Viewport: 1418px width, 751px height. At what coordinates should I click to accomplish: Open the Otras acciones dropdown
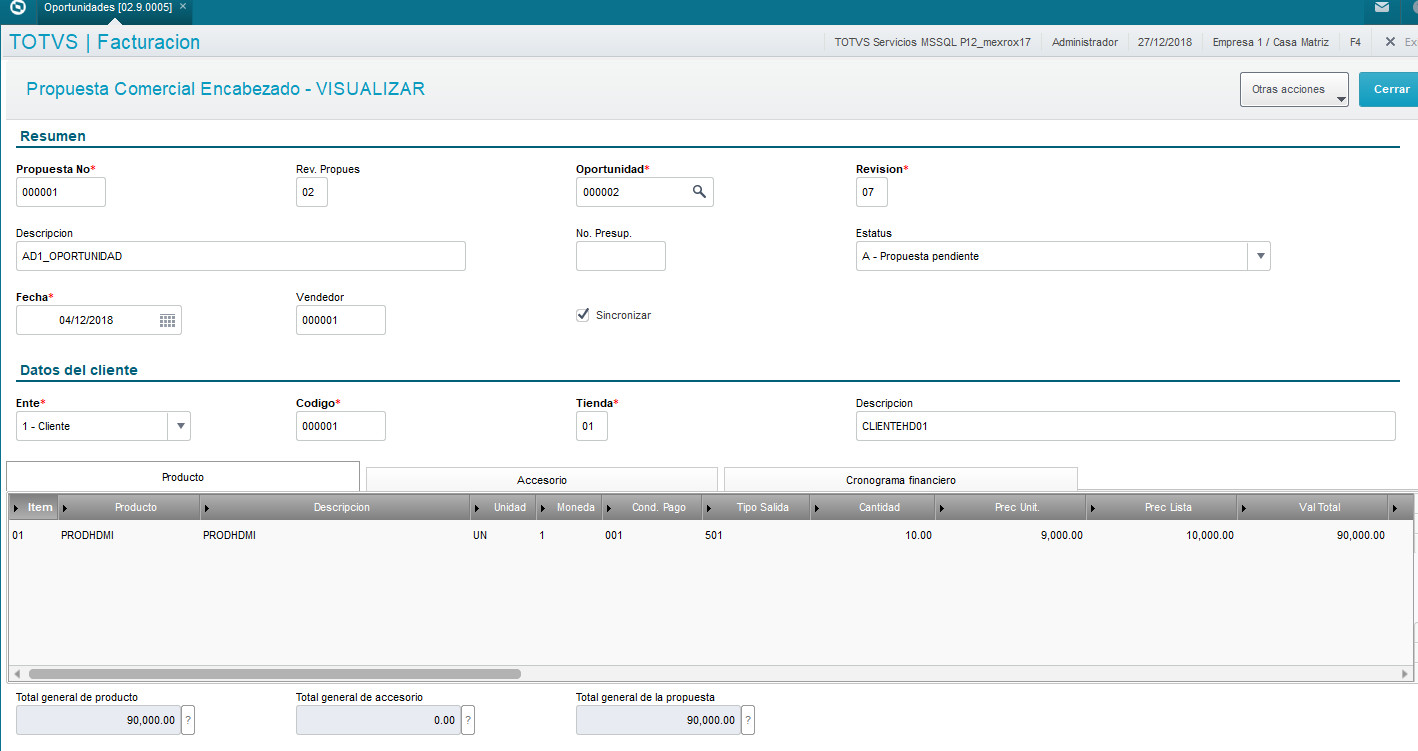(x=1294, y=89)
